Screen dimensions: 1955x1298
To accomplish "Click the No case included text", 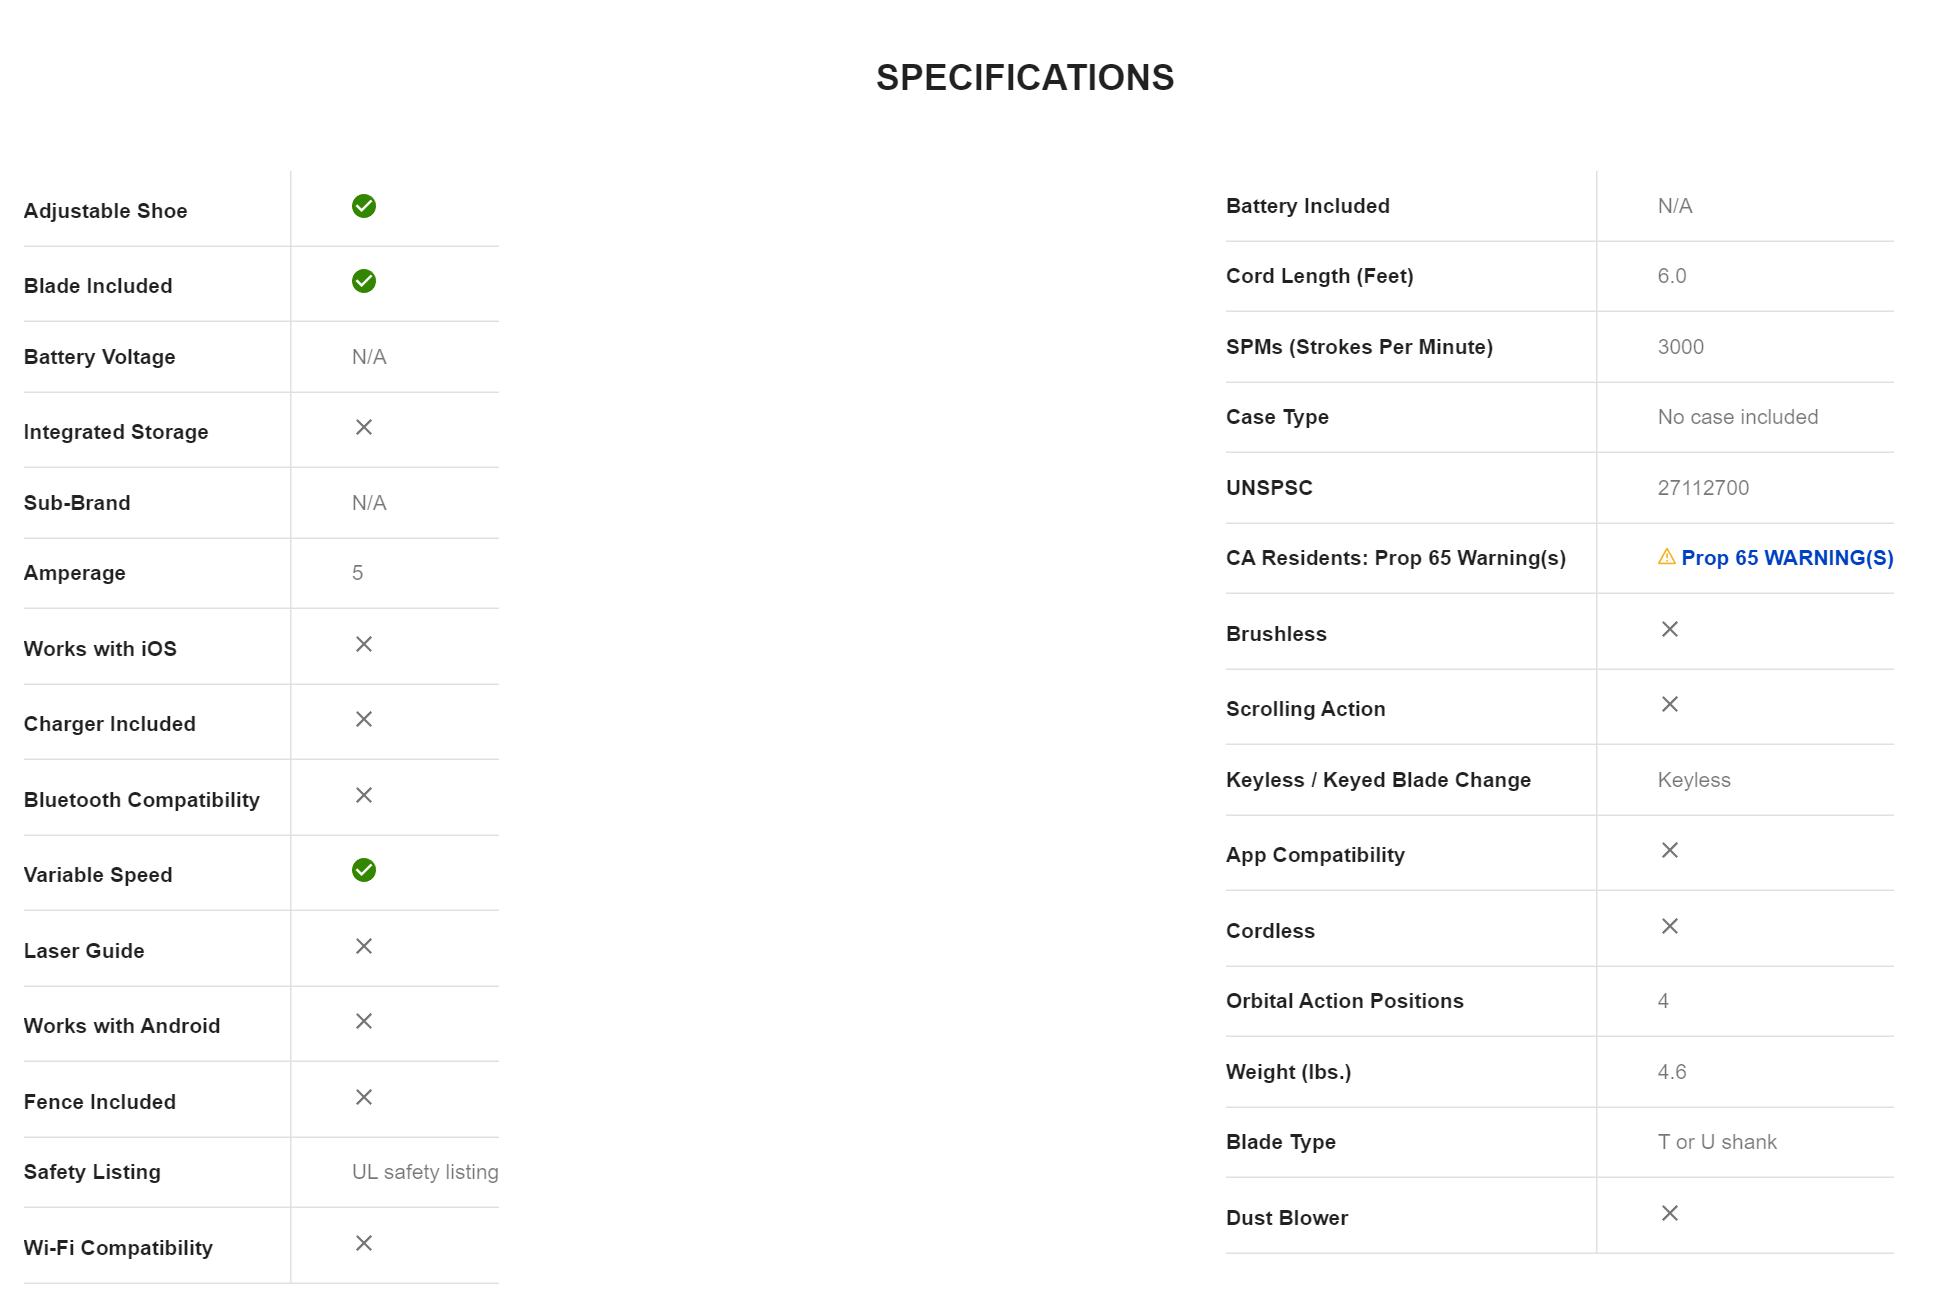I will pos(1738,417).
